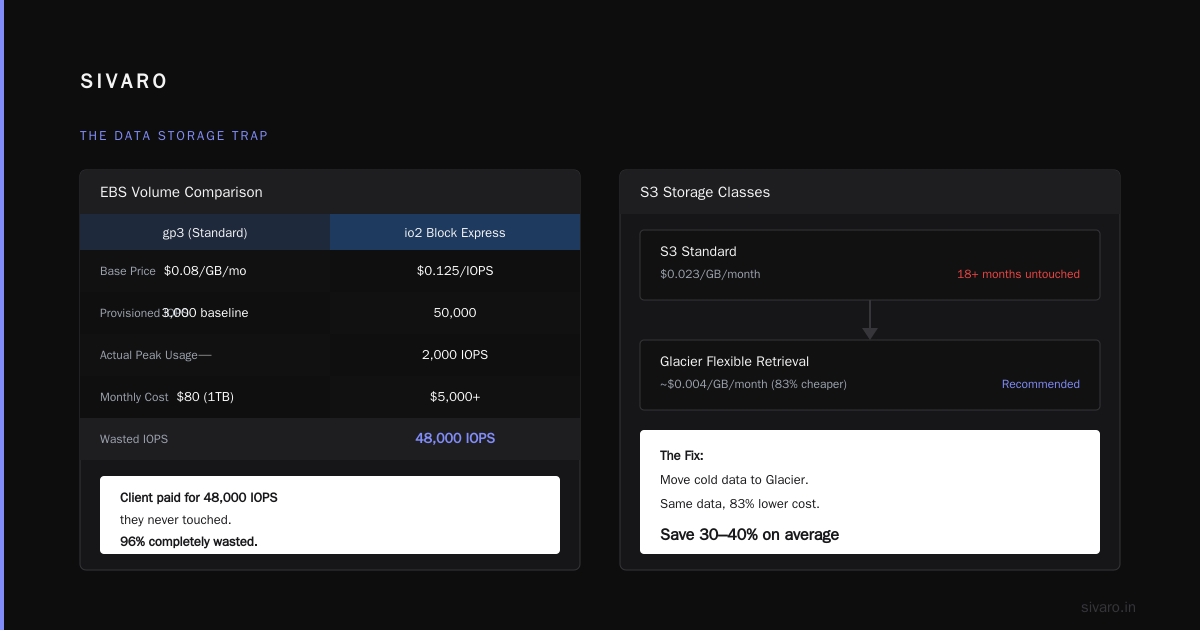Click the '2,000 IOPS' cell

pyautogui.click(x=455, y=355)
